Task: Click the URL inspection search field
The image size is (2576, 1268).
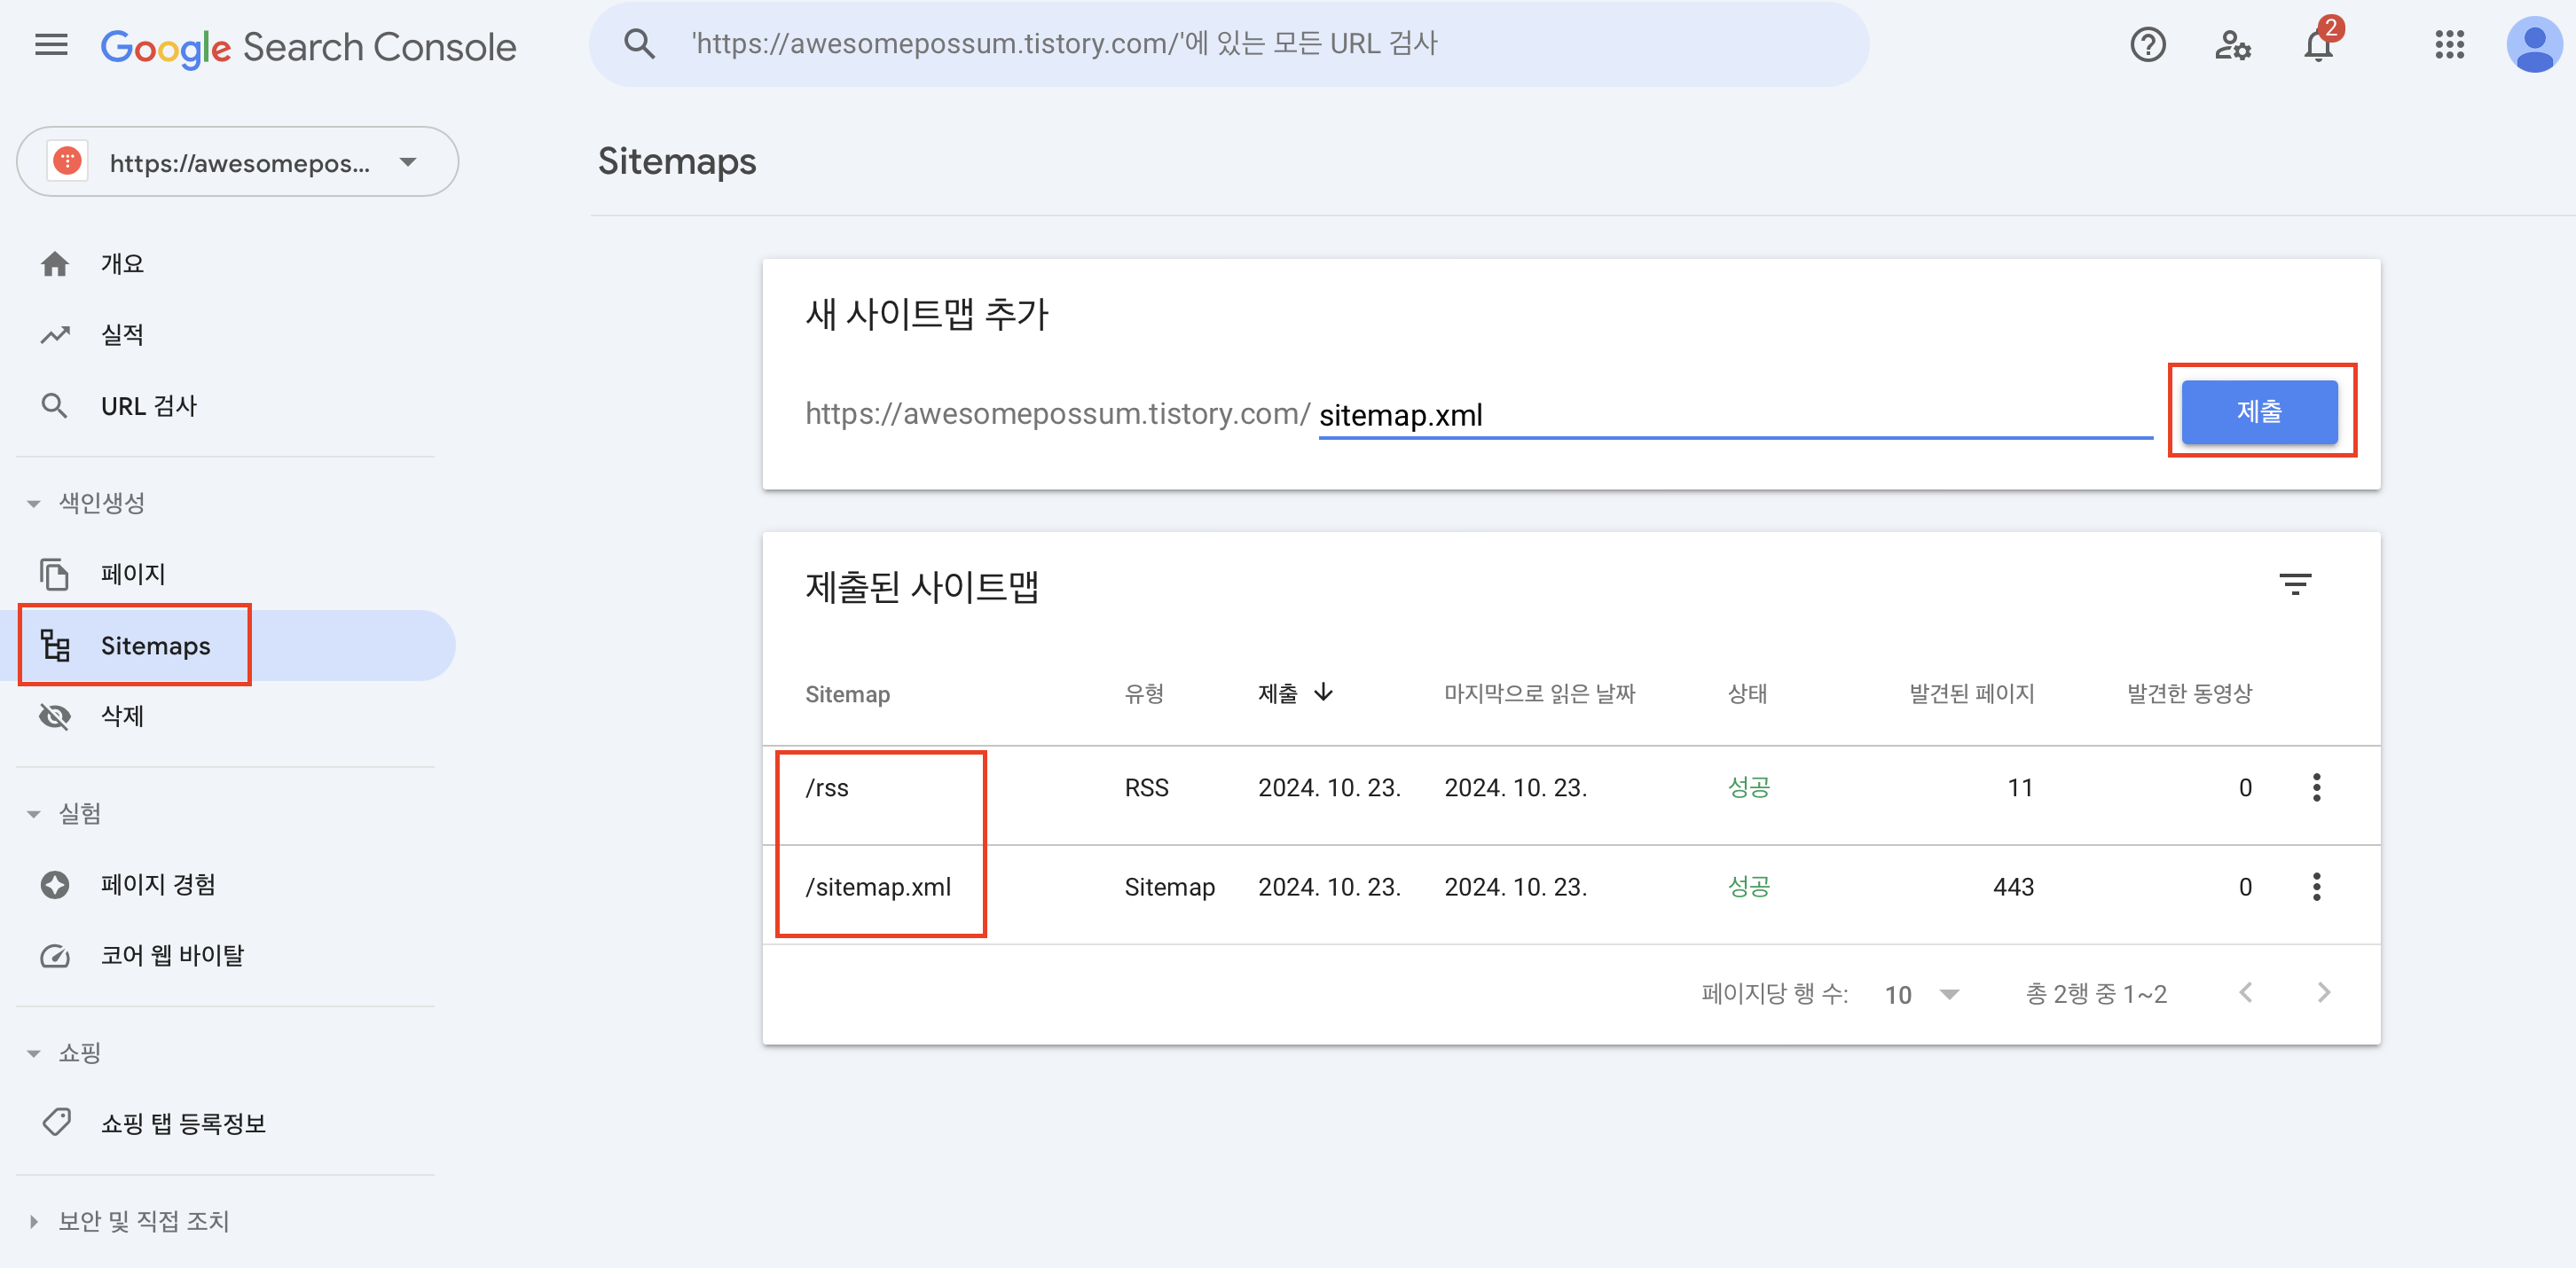Action: tap(1228, 44)
